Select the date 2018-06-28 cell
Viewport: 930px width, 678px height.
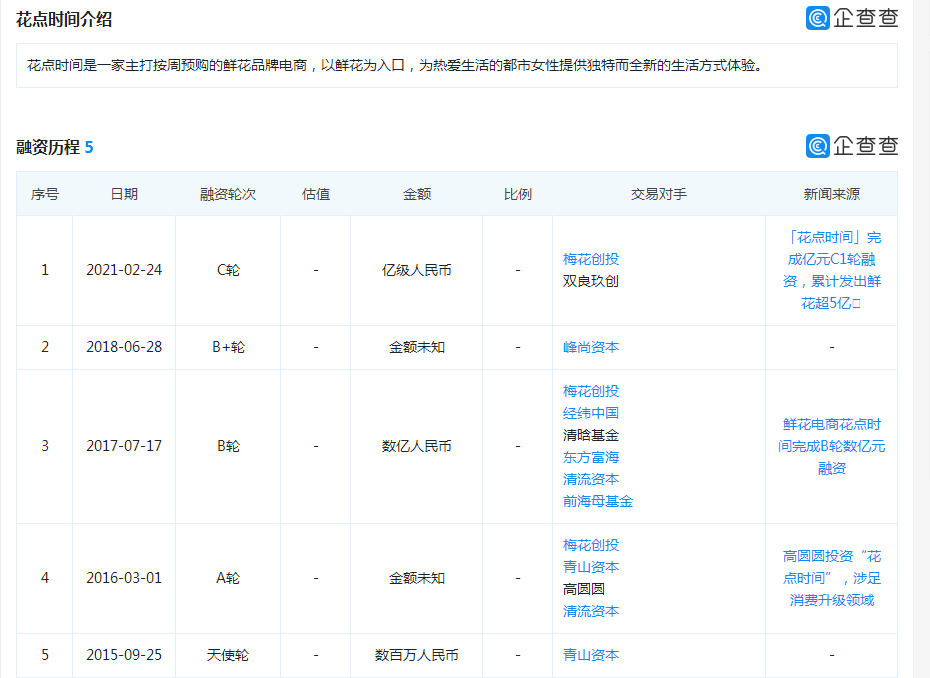point(124,347)
